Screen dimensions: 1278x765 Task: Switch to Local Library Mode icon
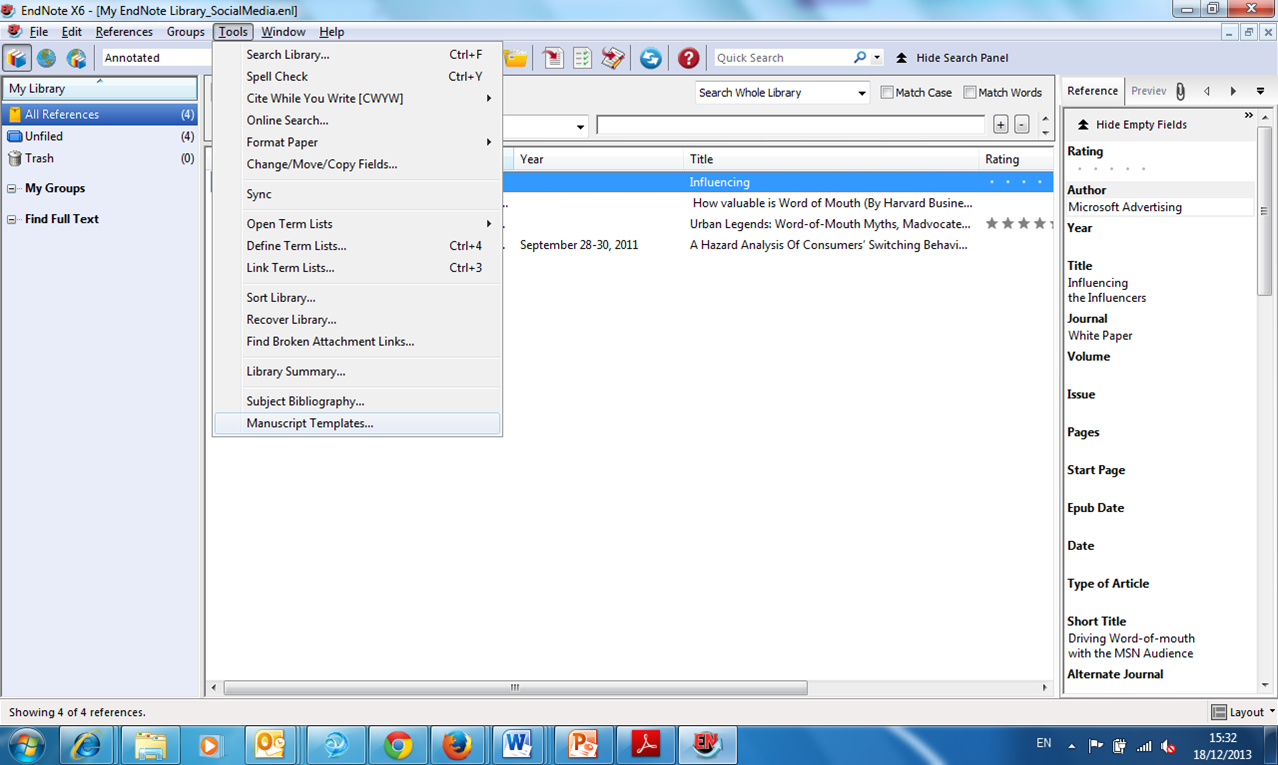click(x=17, y=58)
